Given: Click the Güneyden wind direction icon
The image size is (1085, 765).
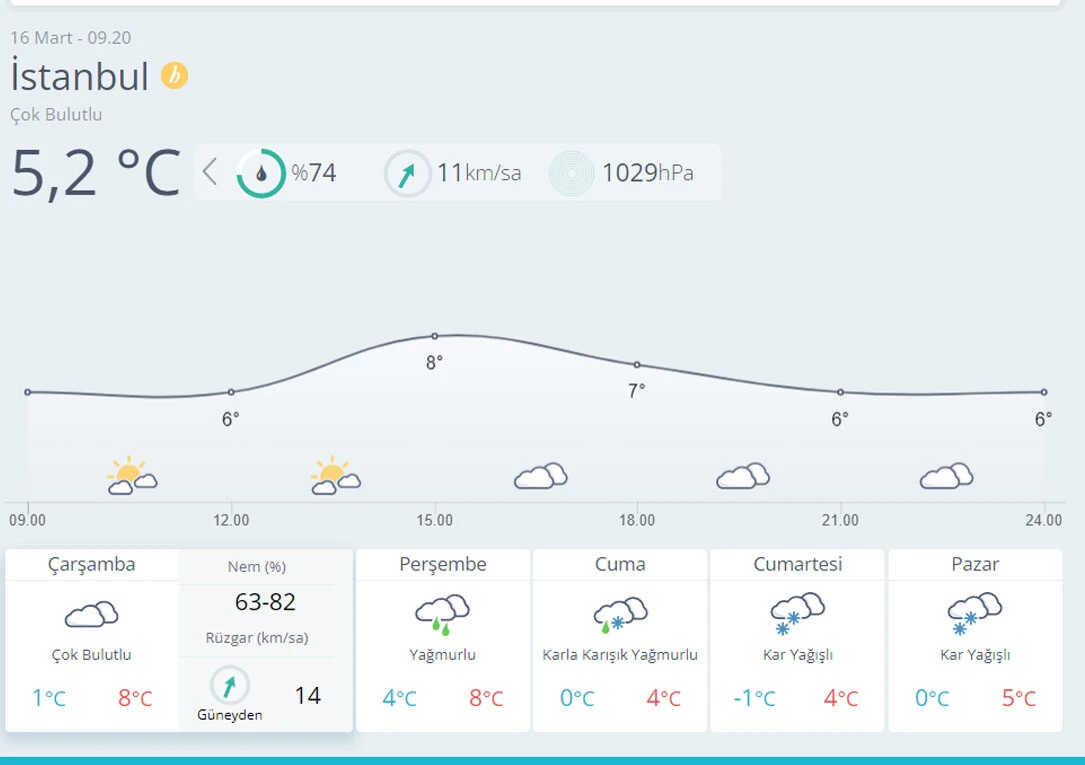Looking at the screenshot, I should (x=230, y=685).
